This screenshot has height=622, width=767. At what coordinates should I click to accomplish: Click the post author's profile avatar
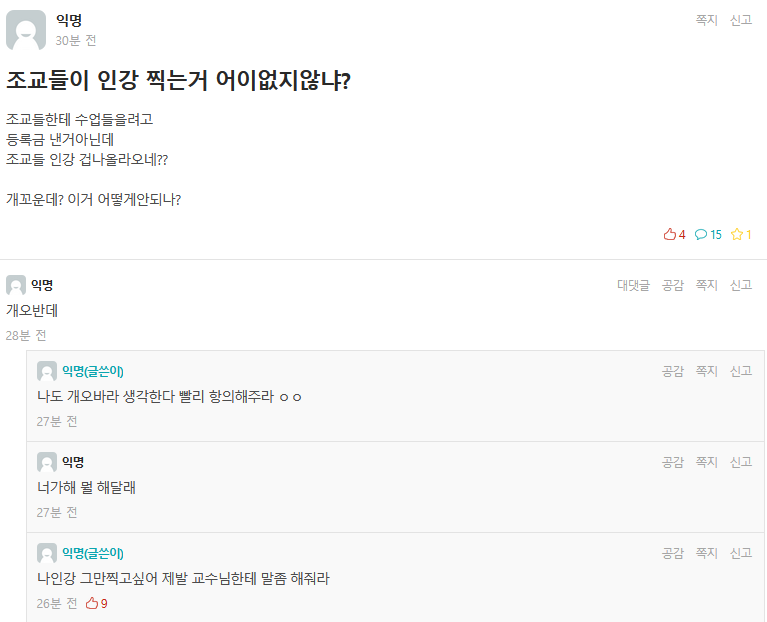pyautogui.click(x=26, y=30)
